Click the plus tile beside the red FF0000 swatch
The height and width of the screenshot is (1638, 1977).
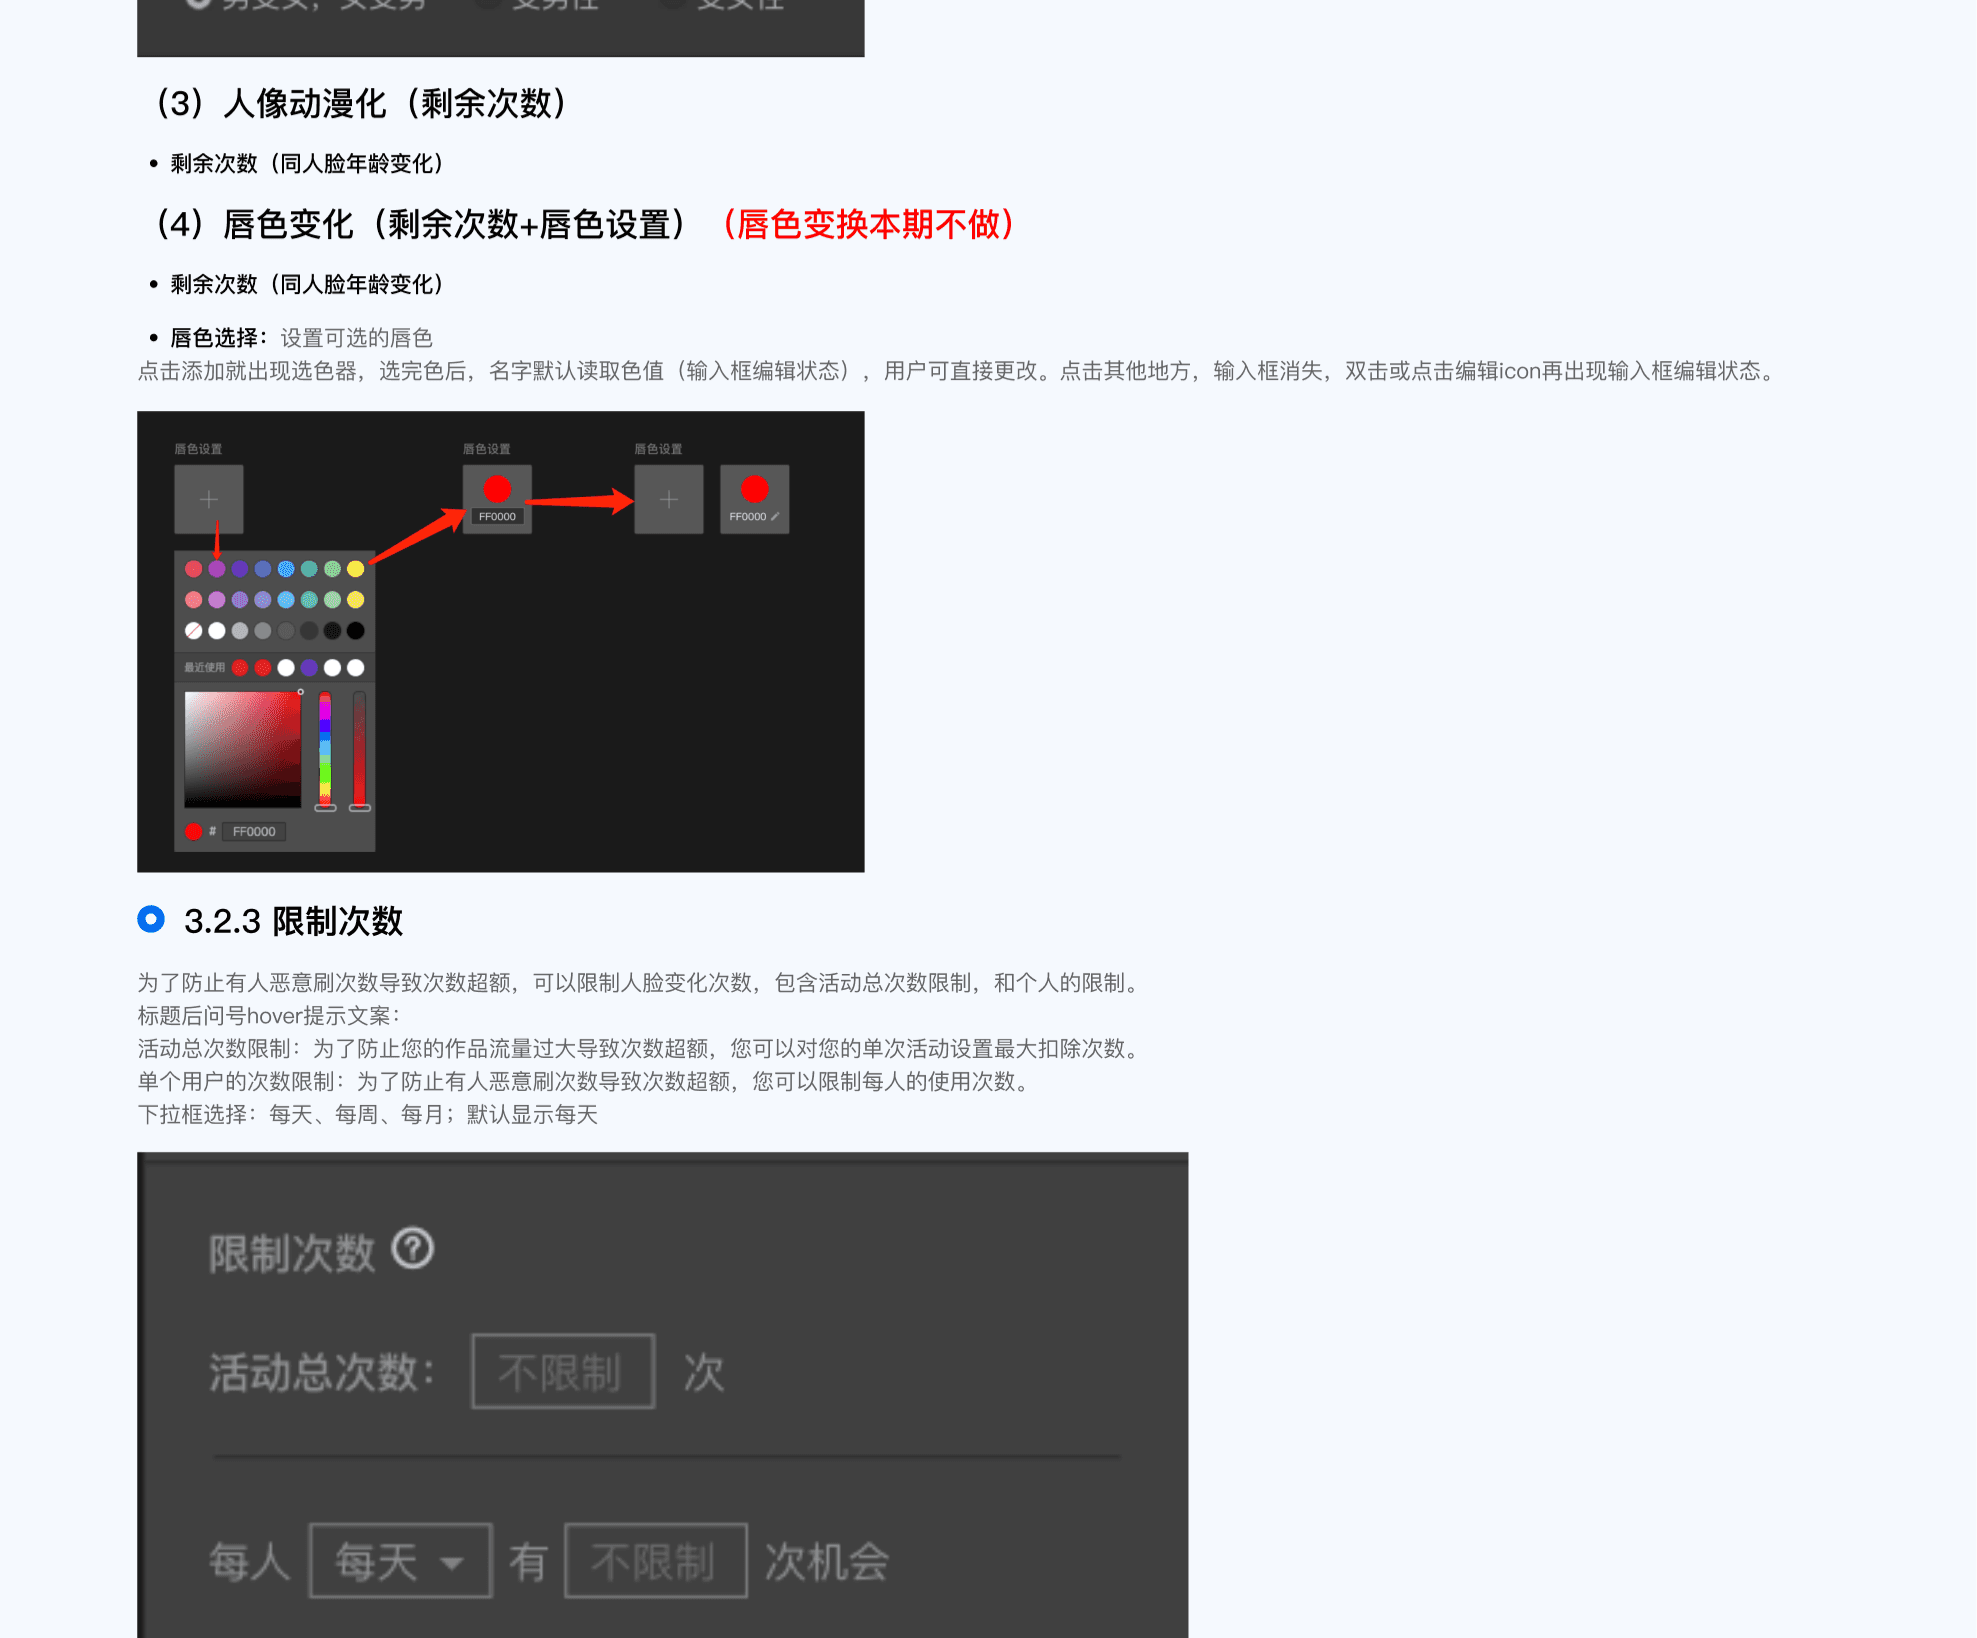click(668, 499)
